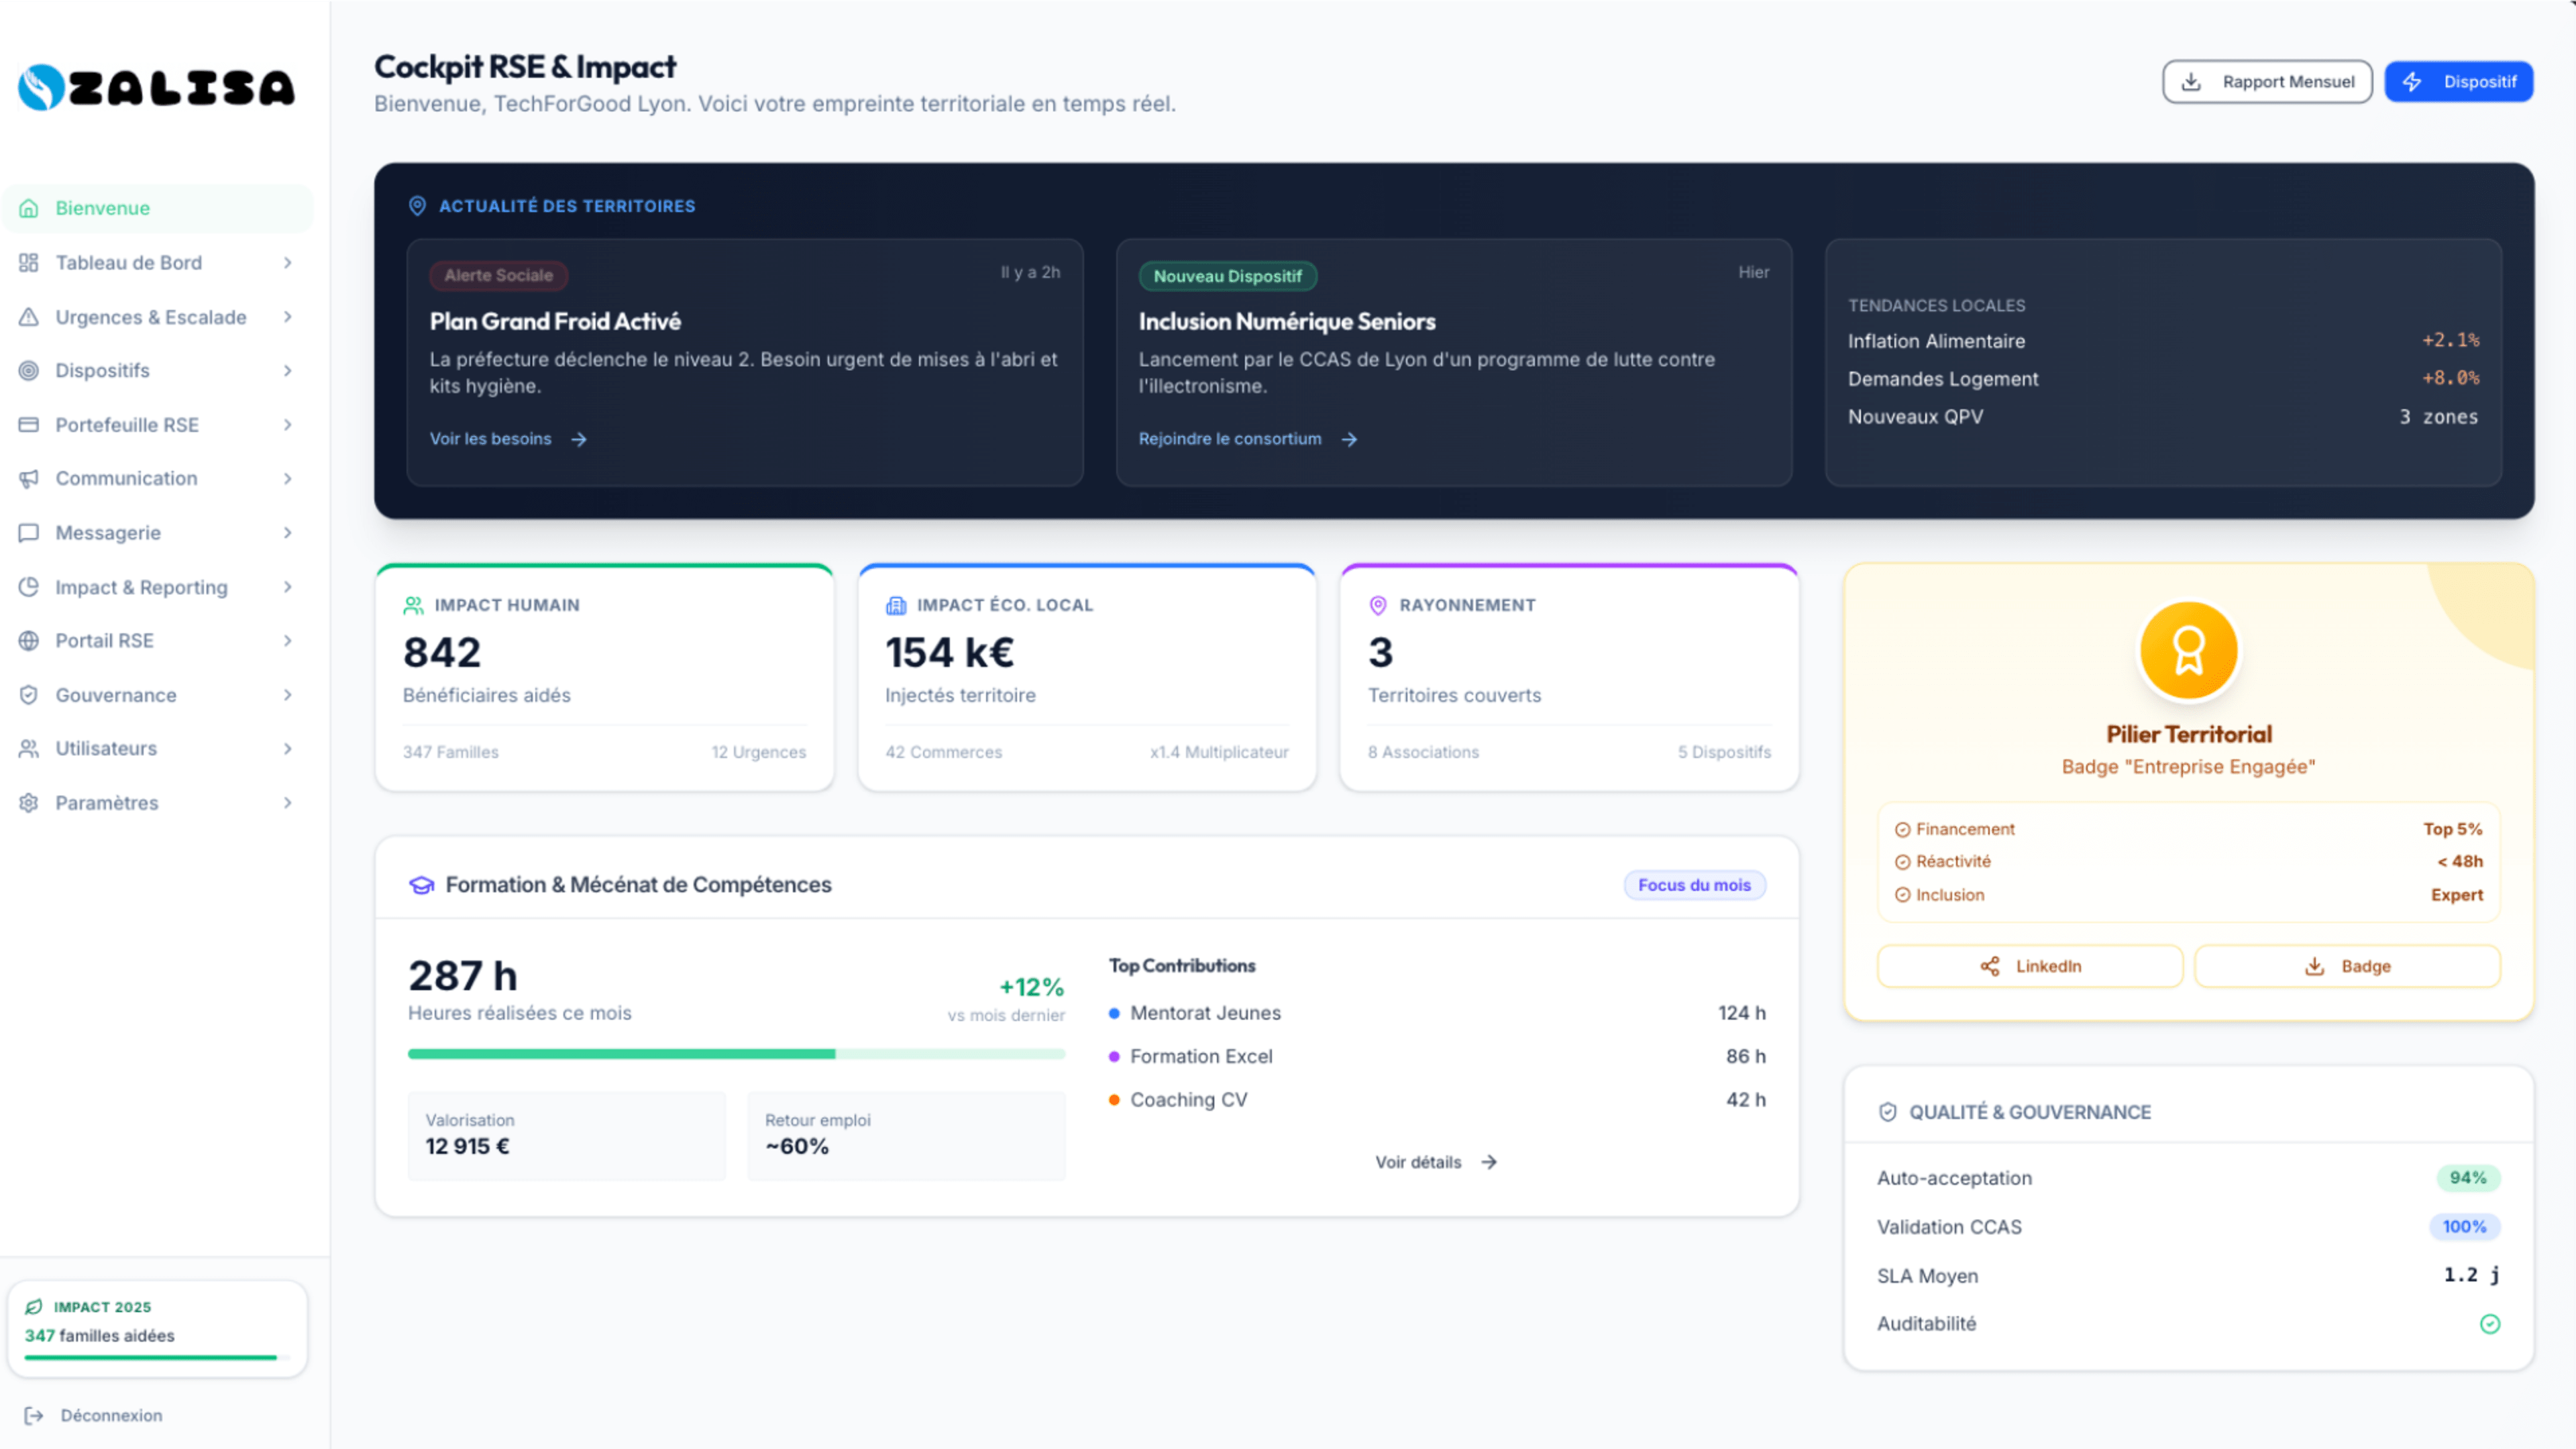The height and width of the screenshot is (1449, 2576).
Task: Click the Zalisa logo icon
Action: pyautogui.click(x=41, y=87)
